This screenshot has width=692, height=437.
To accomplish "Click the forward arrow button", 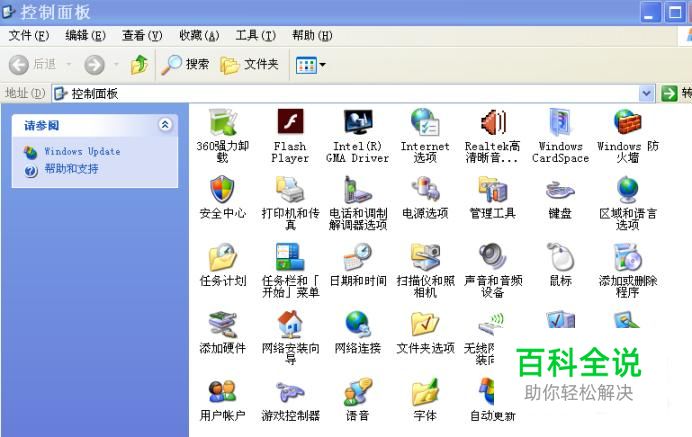I will pos(94,65).
